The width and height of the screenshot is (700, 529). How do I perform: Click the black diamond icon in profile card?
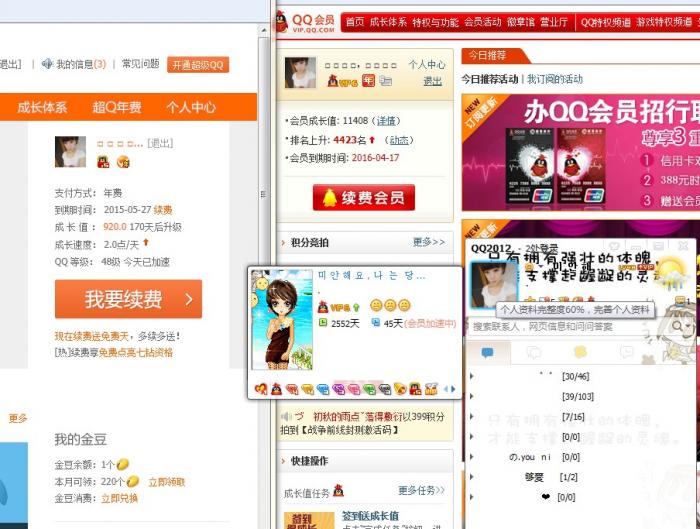point(384,389)
